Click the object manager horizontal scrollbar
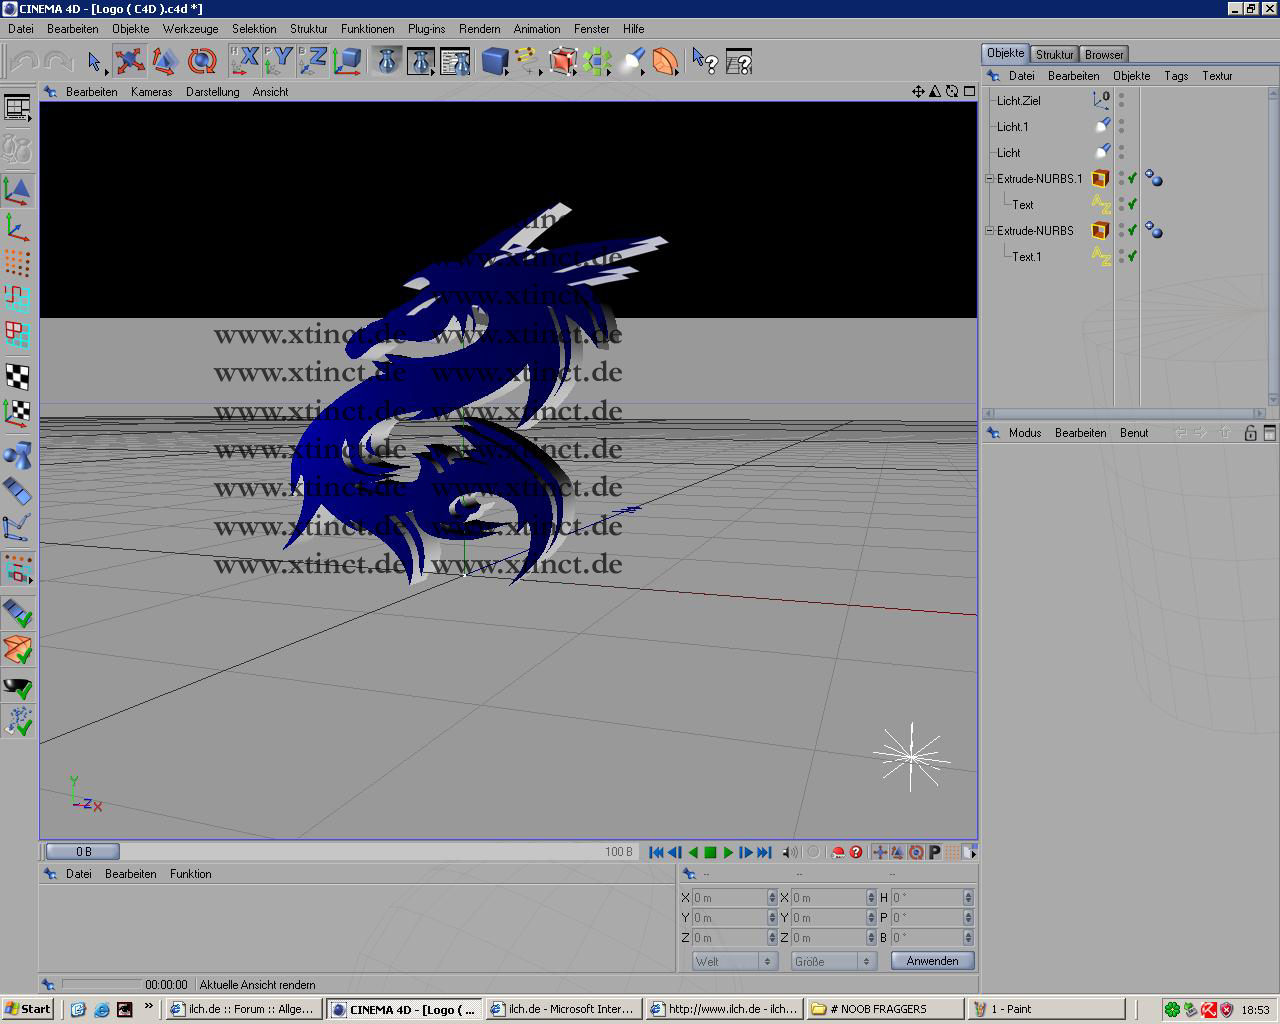Image resolution: width=1280 pixels, height=1024 pixels. pyautogui.click(x=1124, y=413)
